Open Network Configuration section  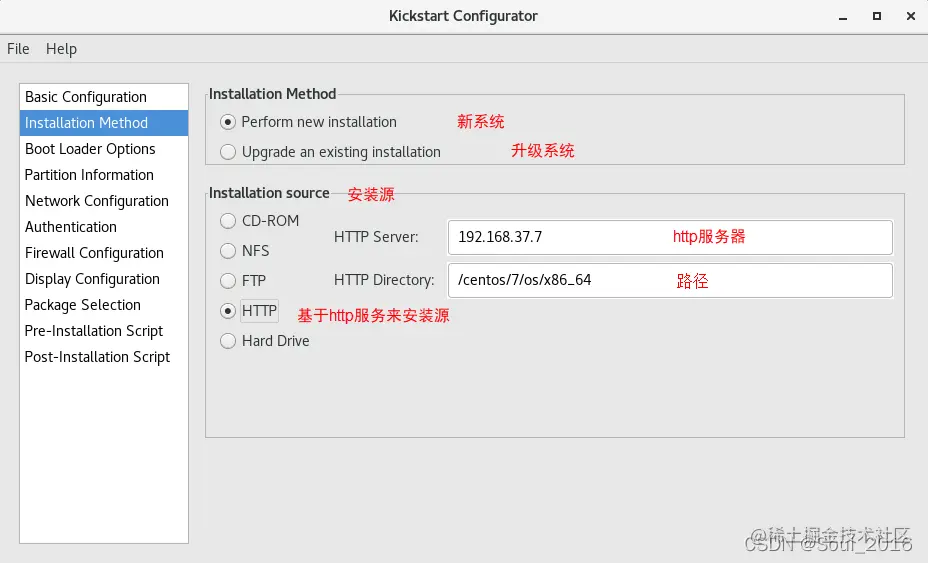click(x=104, y=201)
